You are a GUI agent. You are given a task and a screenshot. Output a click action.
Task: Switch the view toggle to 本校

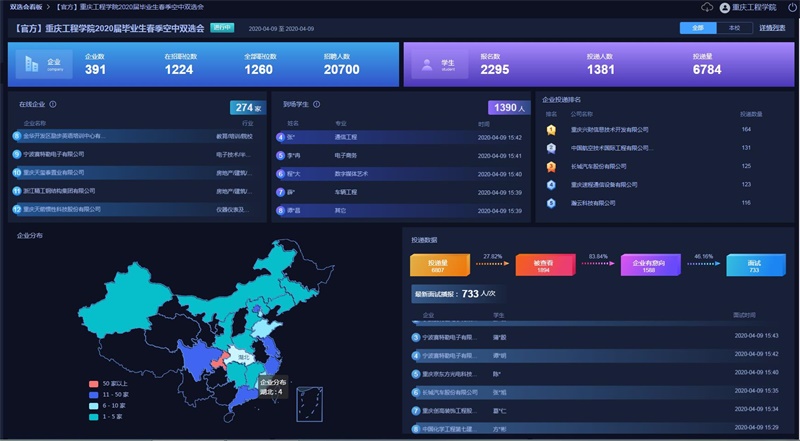[x=734, y=28]
